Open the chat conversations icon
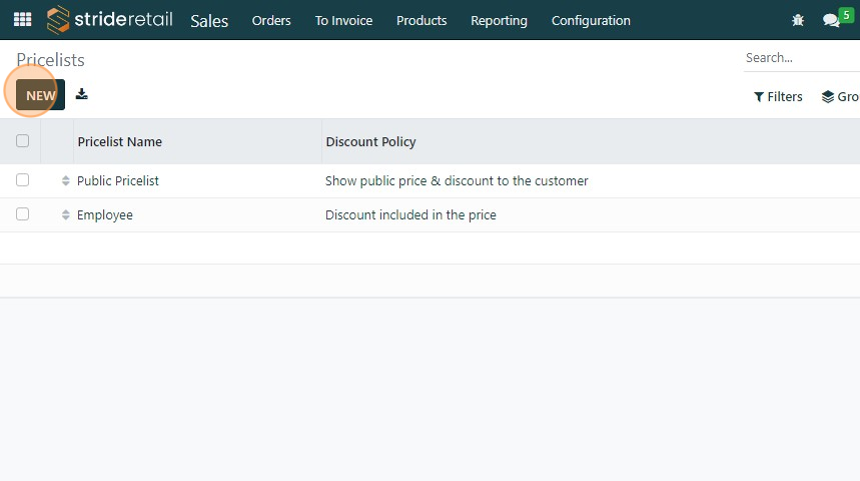Viewport: 860px width, 481px height. (831, 20)
